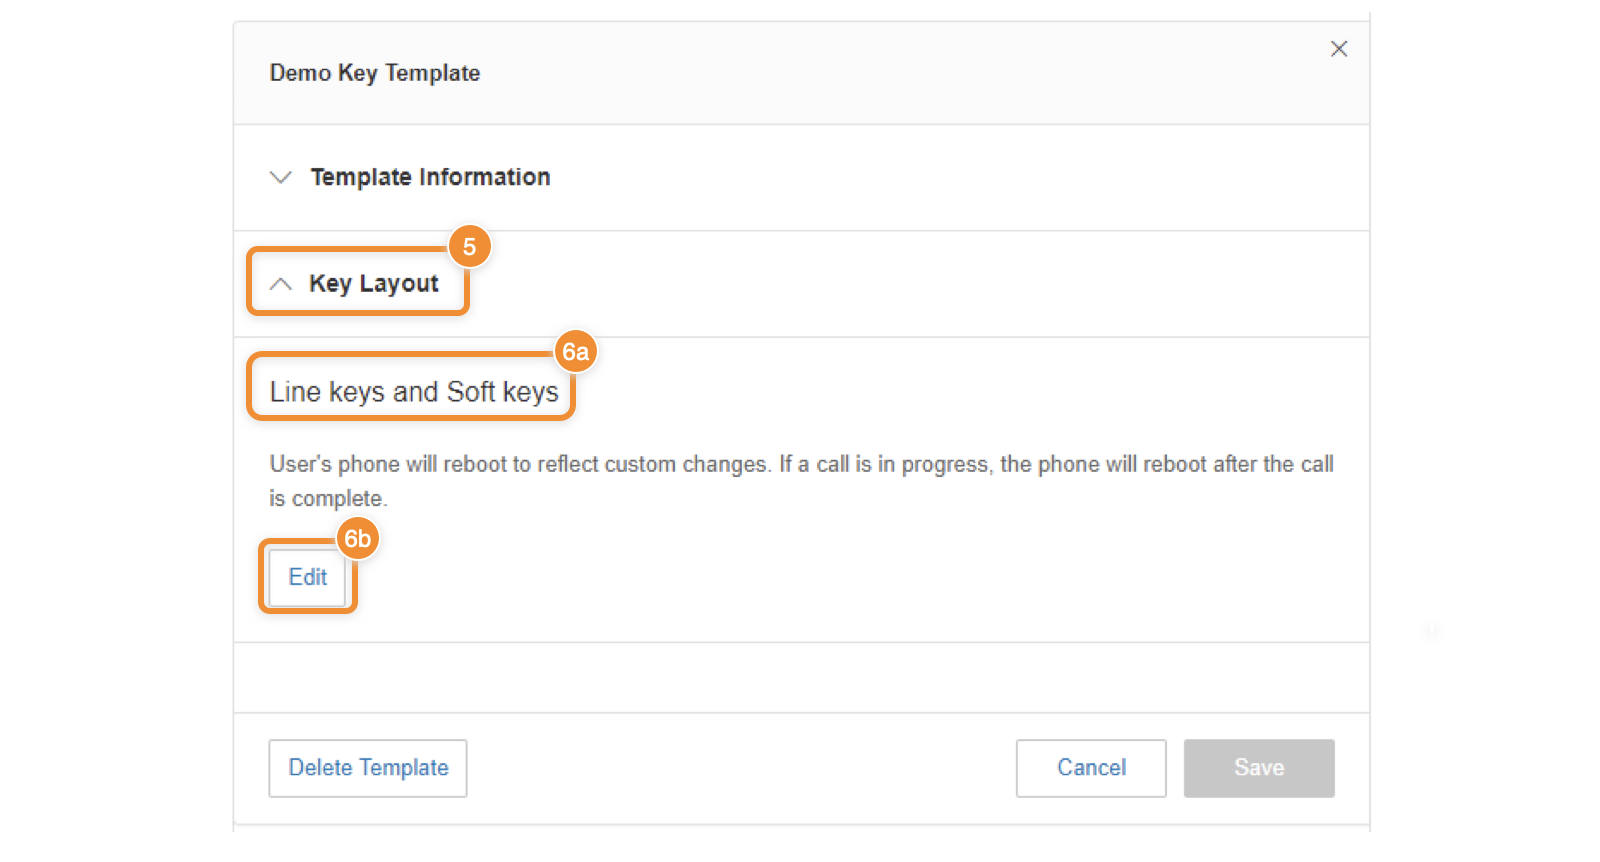Click the Demo Key Template title text
The image size is (1600, 862).
coord(375,73)
